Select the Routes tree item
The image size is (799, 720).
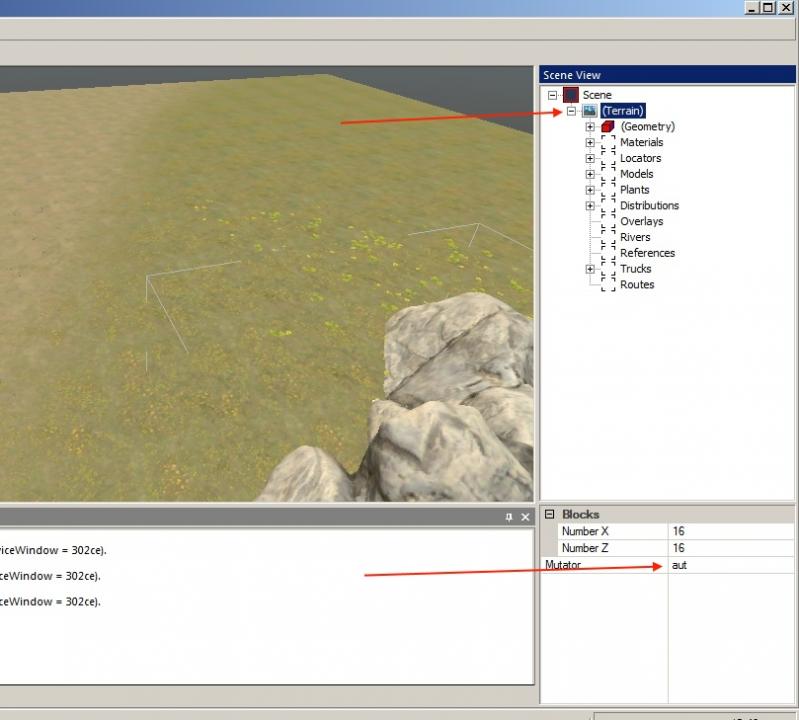point(637,285)
